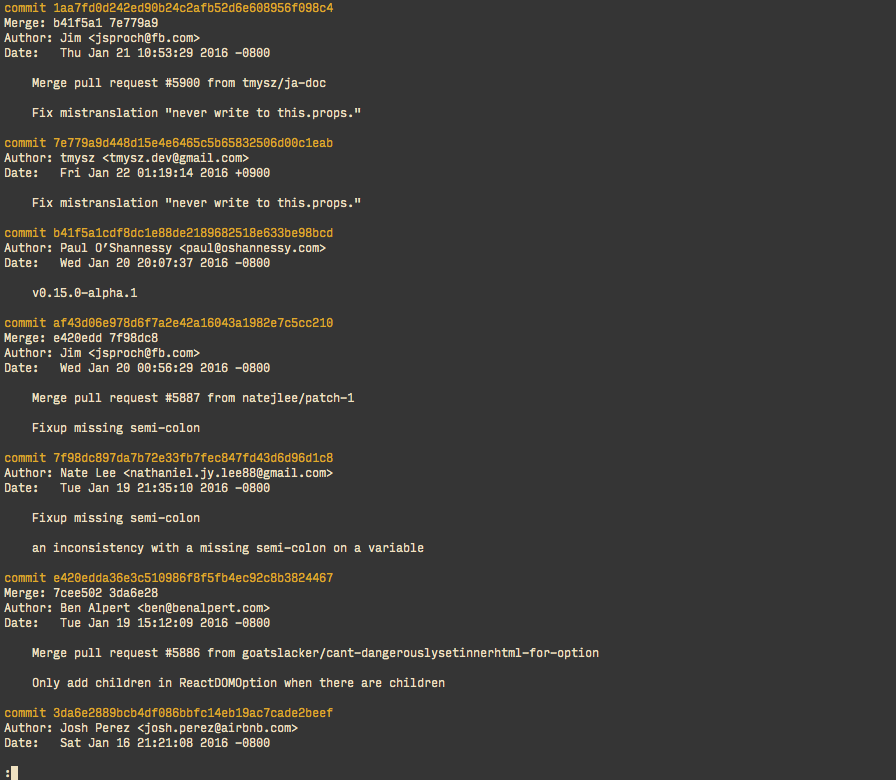This screenshot has height=780, width=896.
Task: Click commit hash 3da6e2889bcb4df086bbfc14eb19ac7cade2beef
Action: [193, 713]
